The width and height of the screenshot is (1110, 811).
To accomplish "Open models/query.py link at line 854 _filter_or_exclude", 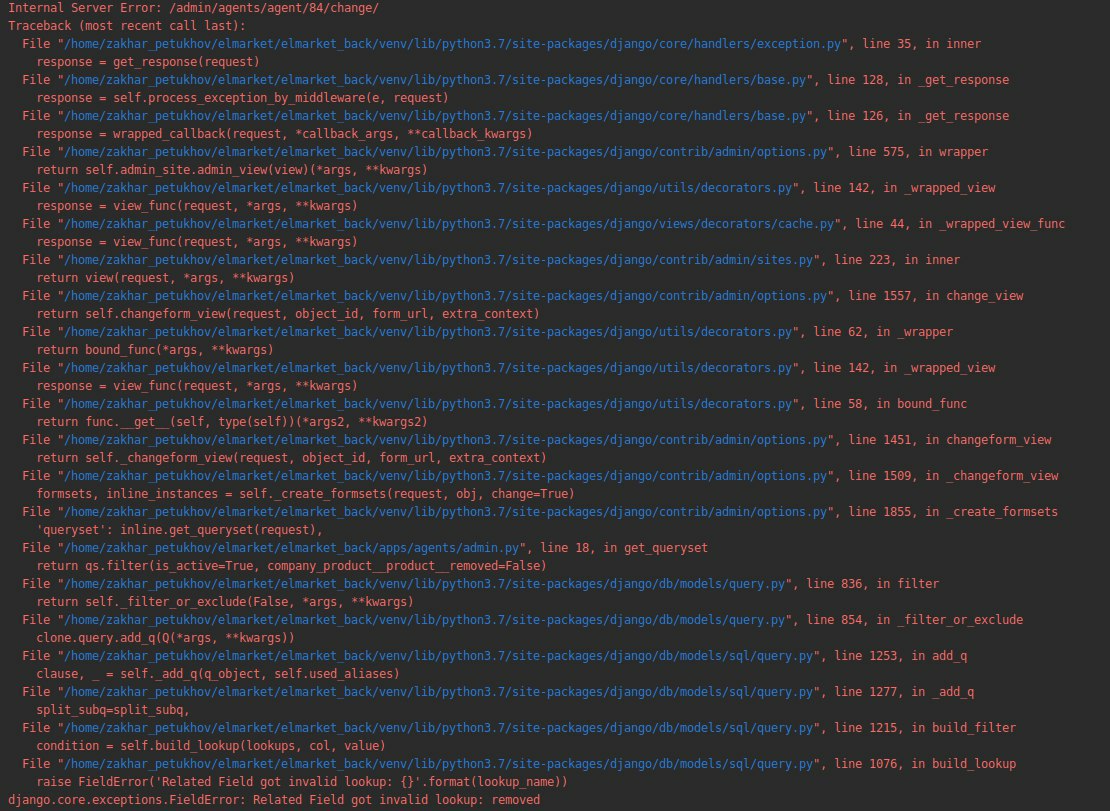I will [x=425, y=621].
